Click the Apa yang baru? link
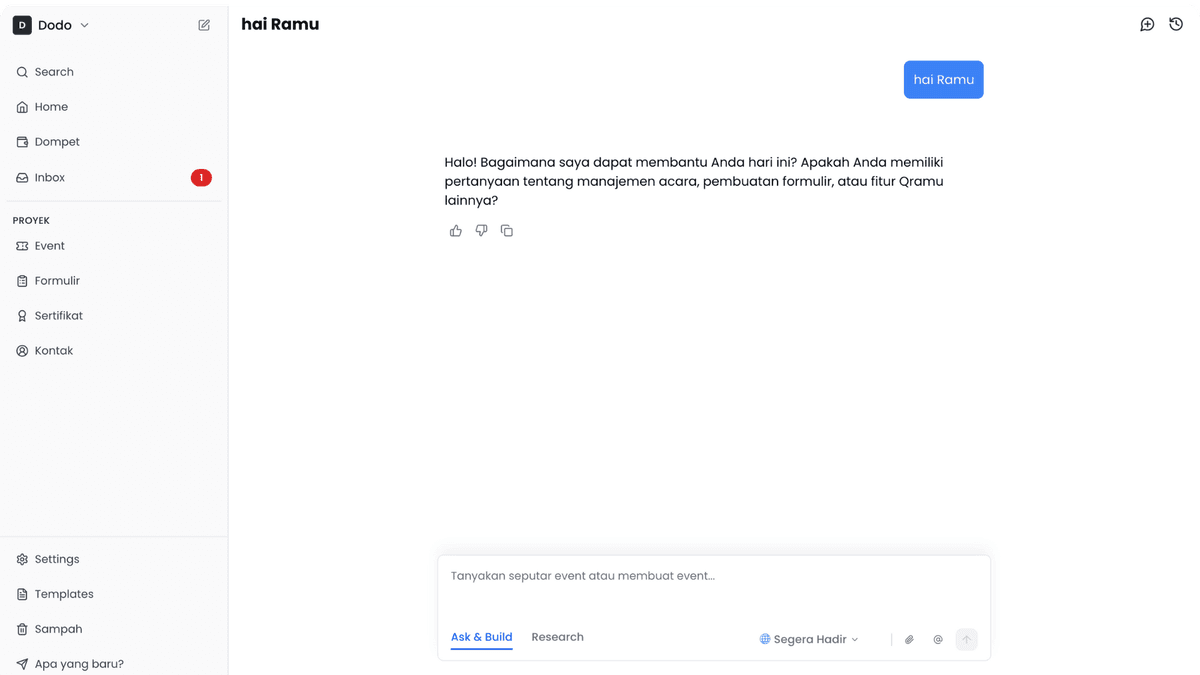Image resolution: width=1200 pixels, height=675 pixels. click(x=78, y=664)
